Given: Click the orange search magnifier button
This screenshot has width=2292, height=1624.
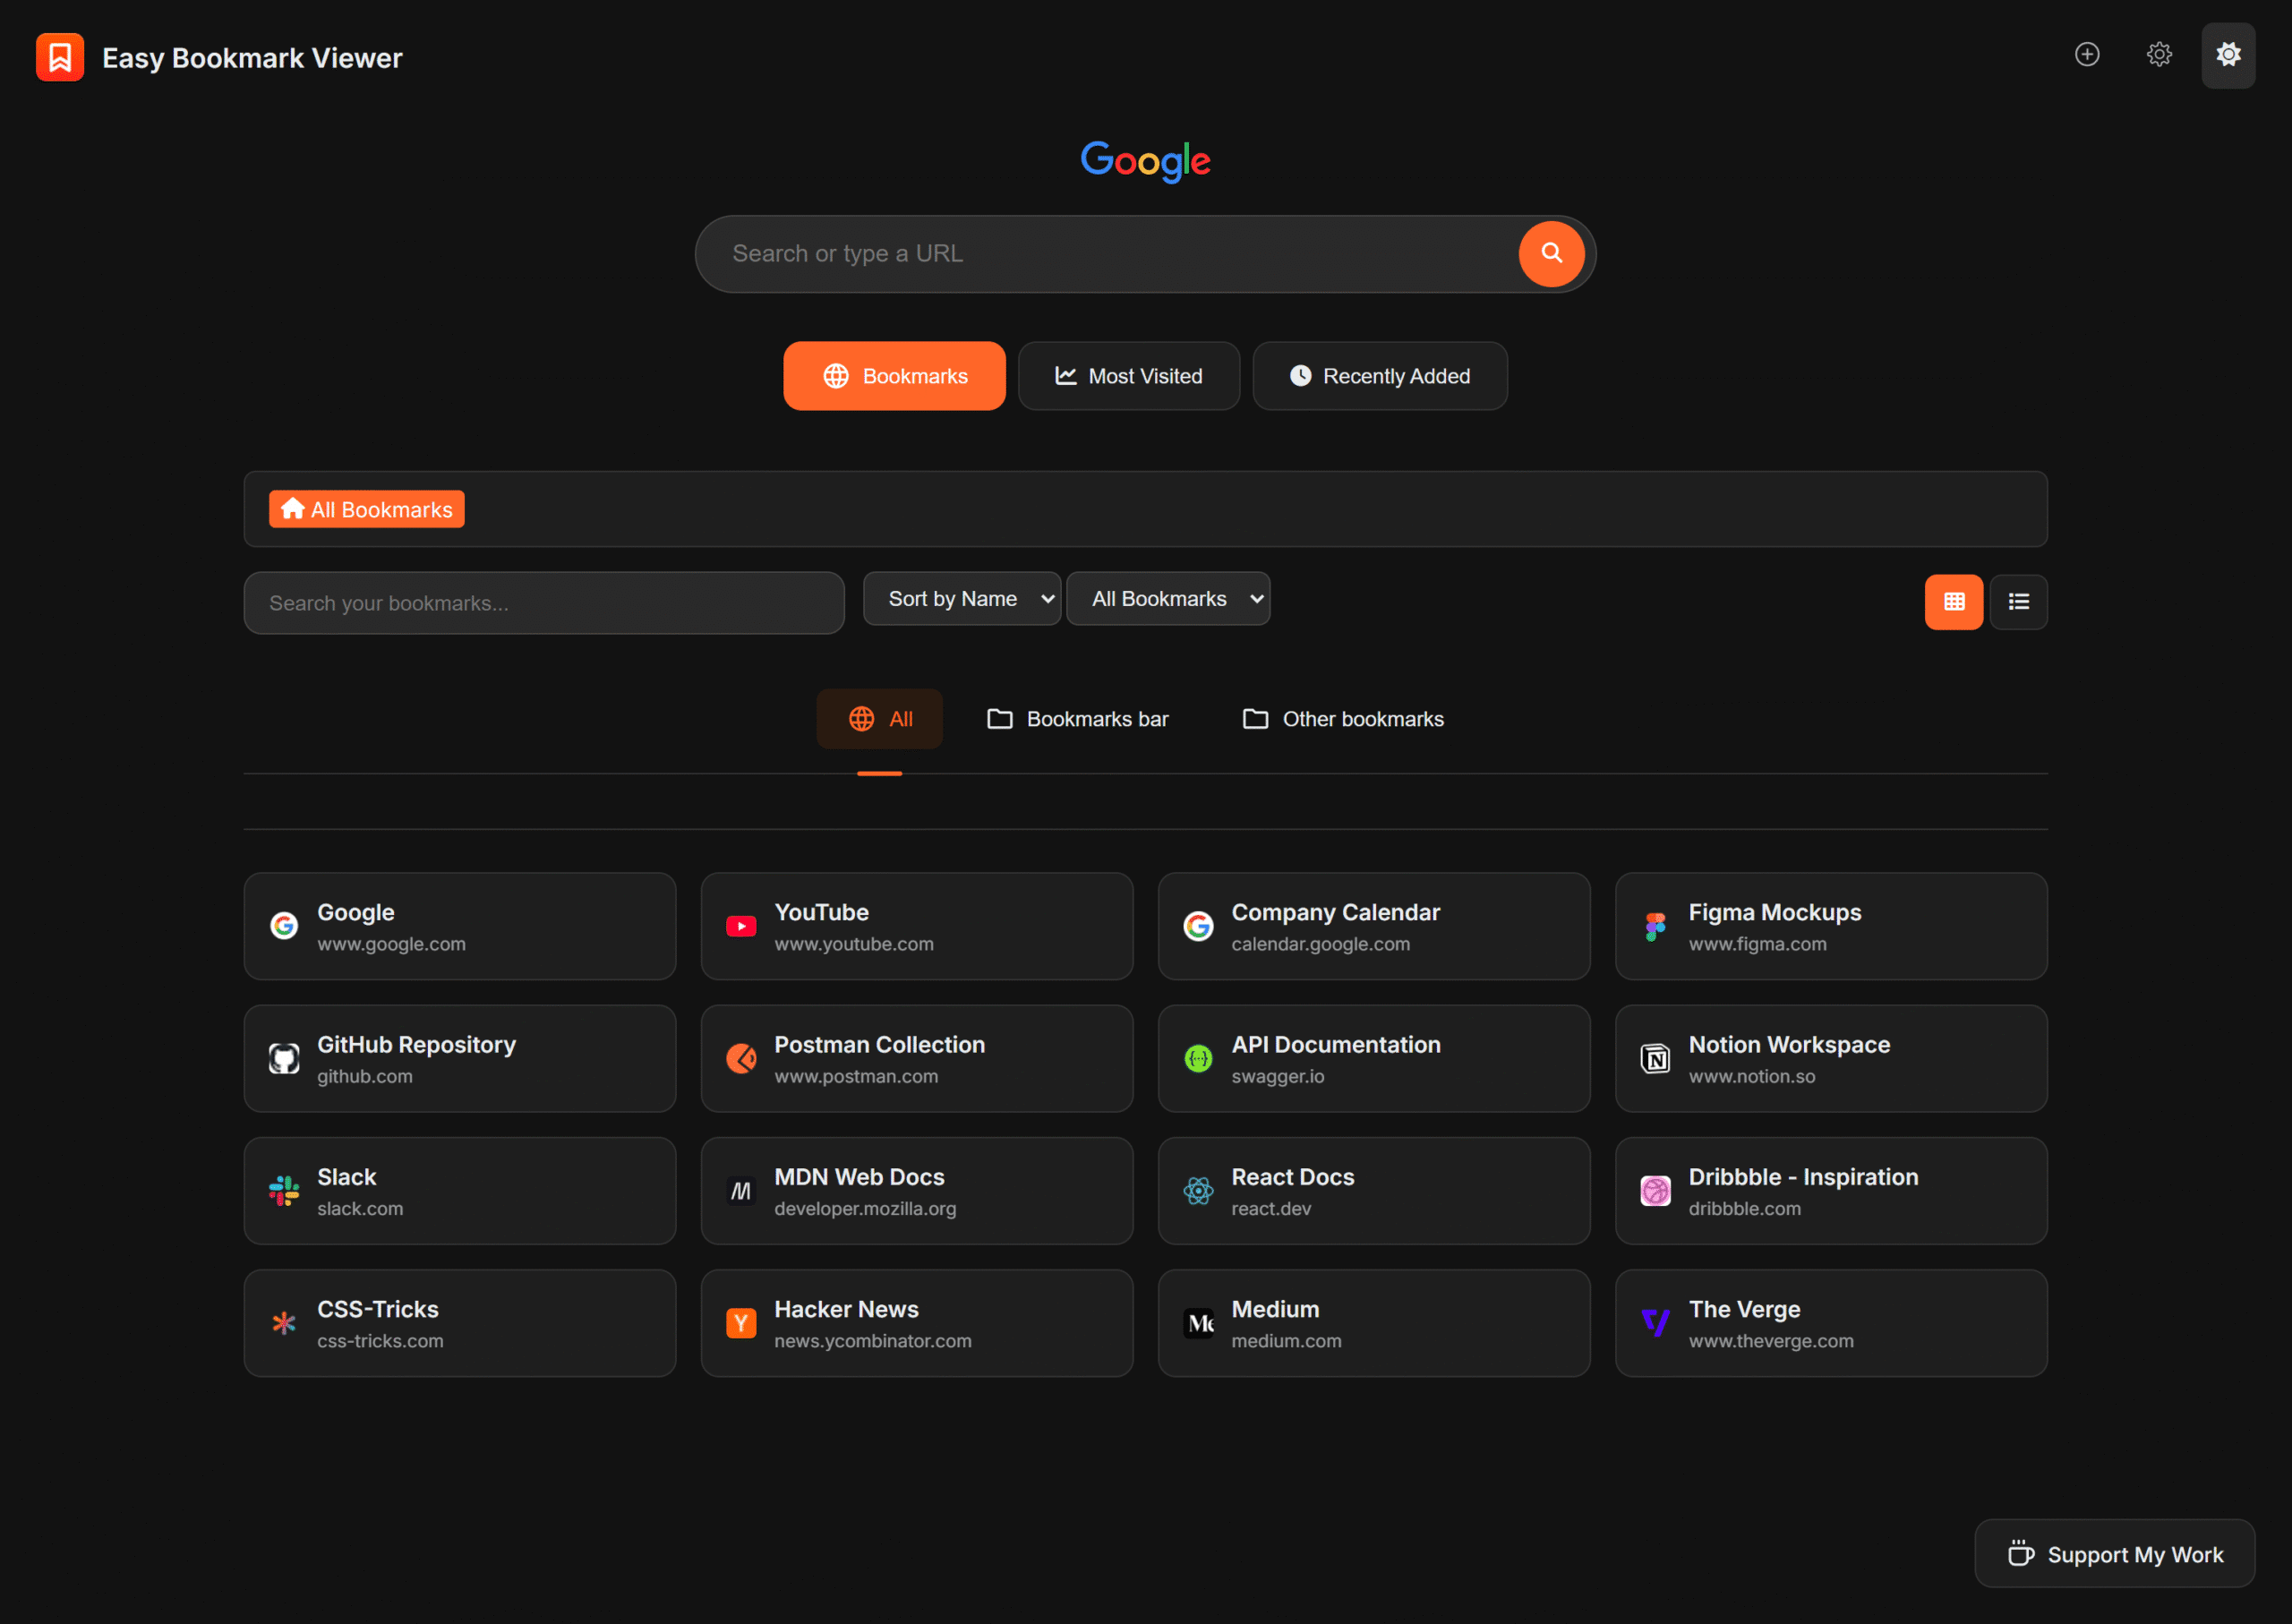Looking at the screenshot, I should tap(1551, 254).
